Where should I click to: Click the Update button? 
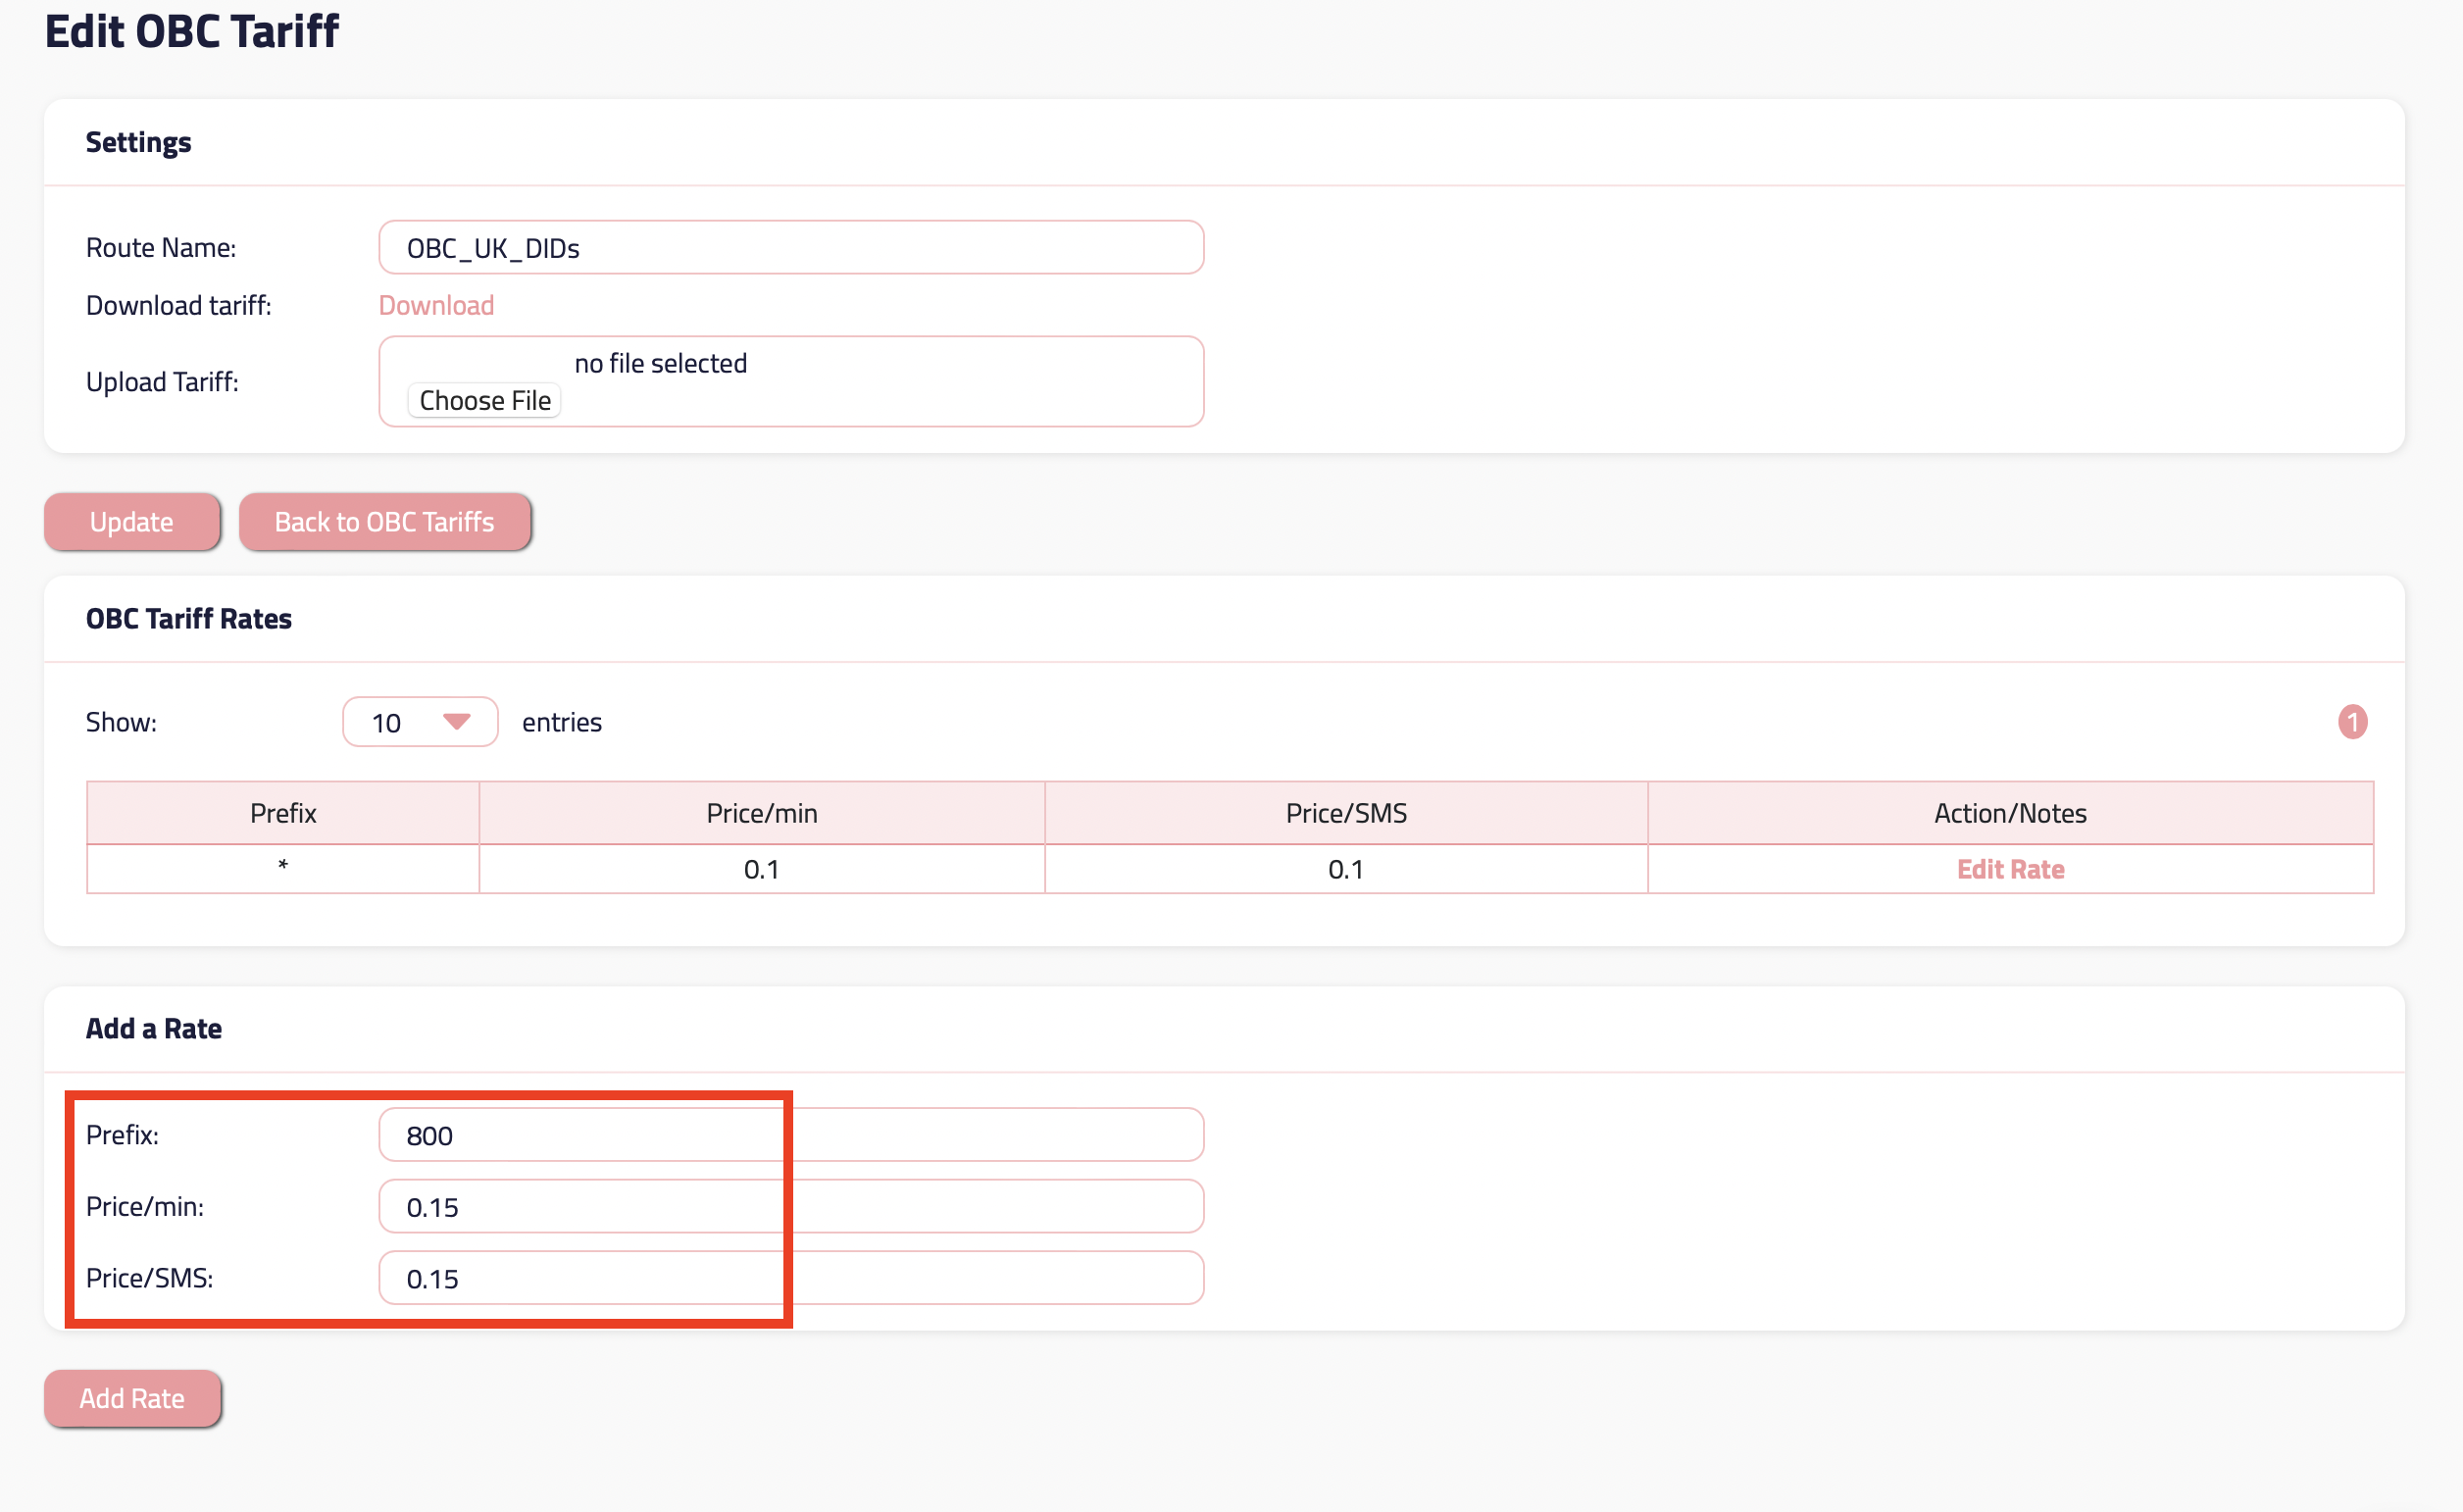[132, 521]
